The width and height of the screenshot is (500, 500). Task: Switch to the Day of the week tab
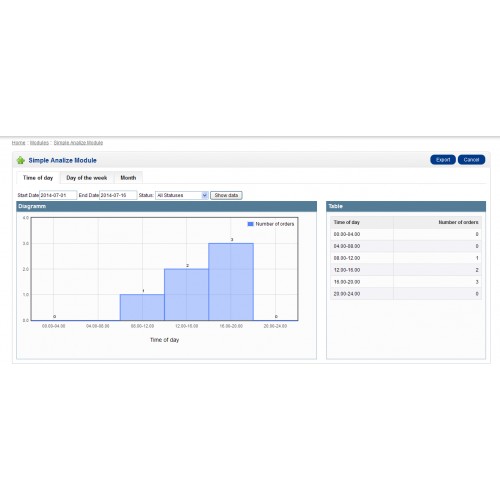tap(87, 178)
